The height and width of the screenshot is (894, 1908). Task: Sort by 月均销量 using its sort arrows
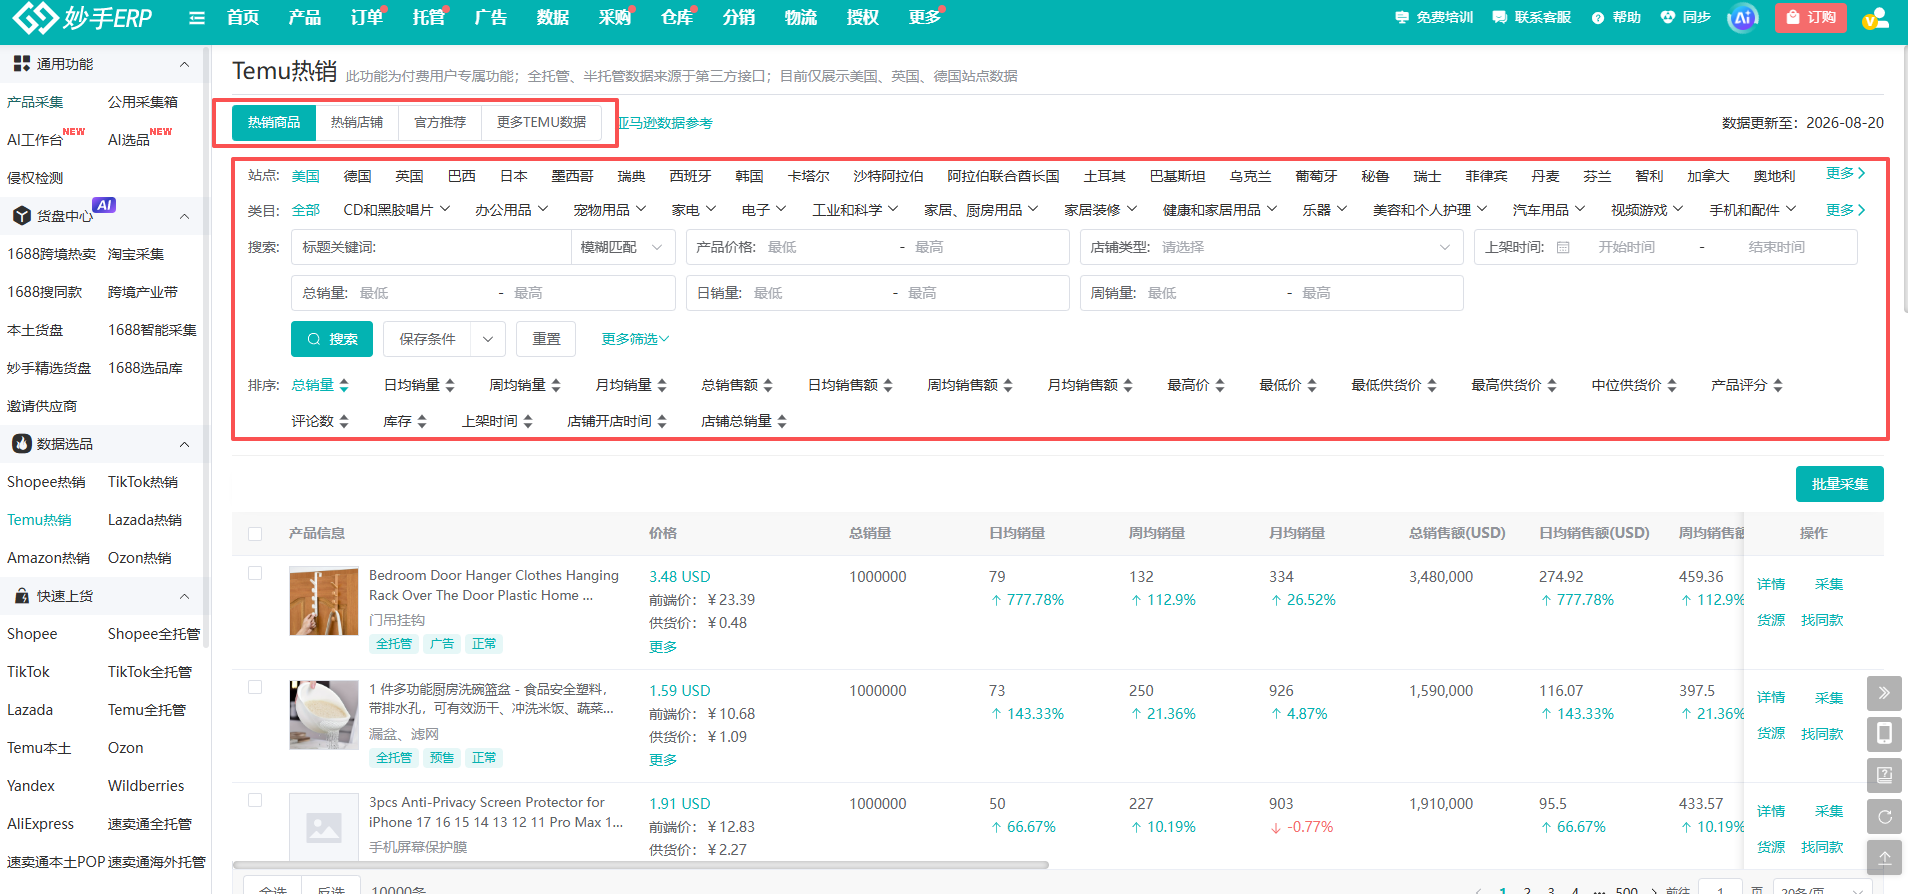pos(662,385)
